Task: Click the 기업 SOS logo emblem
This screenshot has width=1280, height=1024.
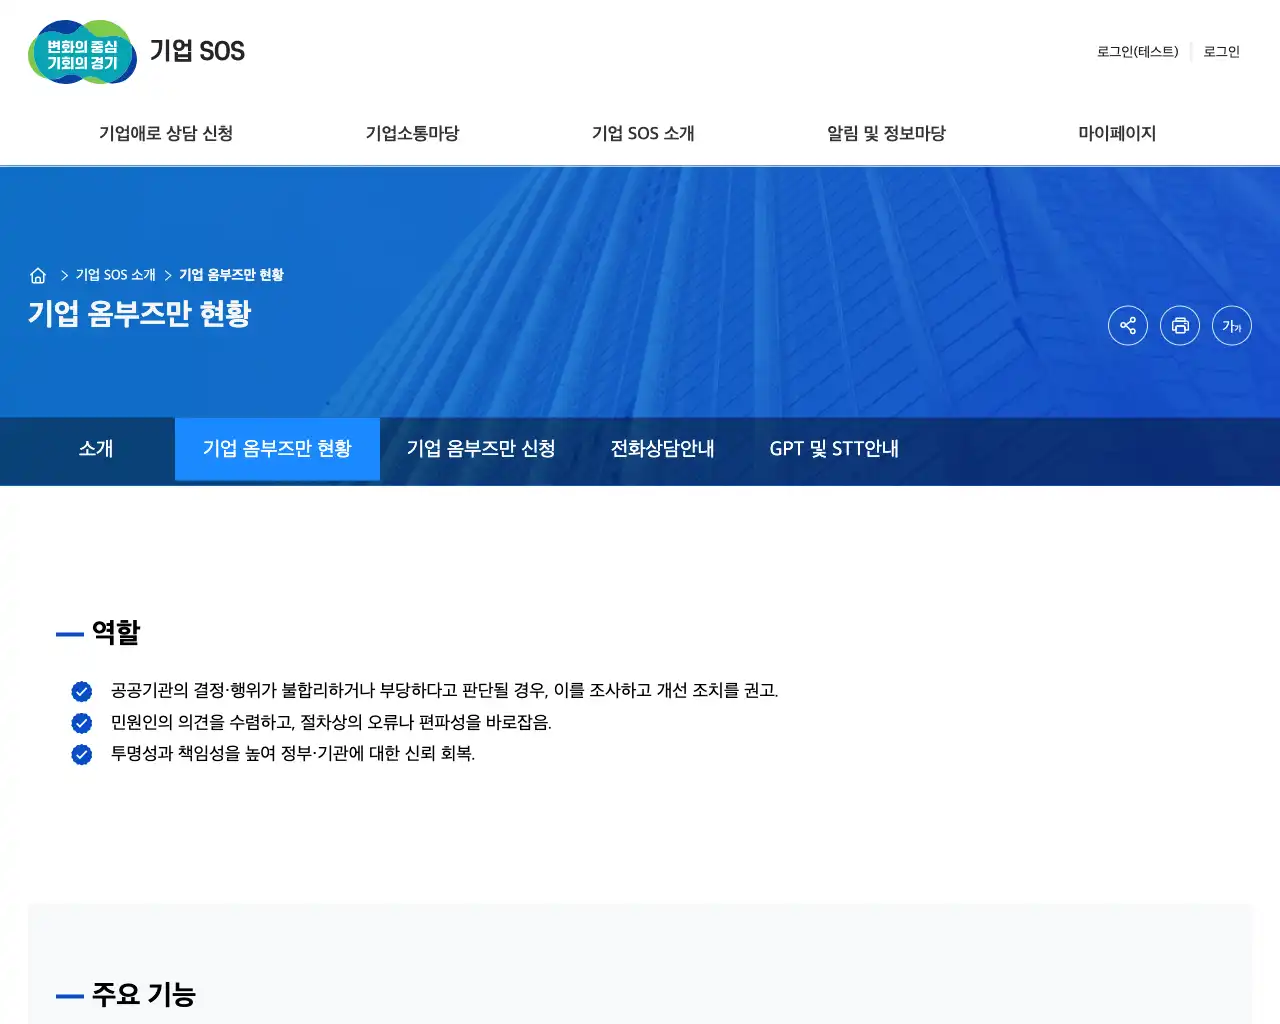Action: tap(82, 53)
